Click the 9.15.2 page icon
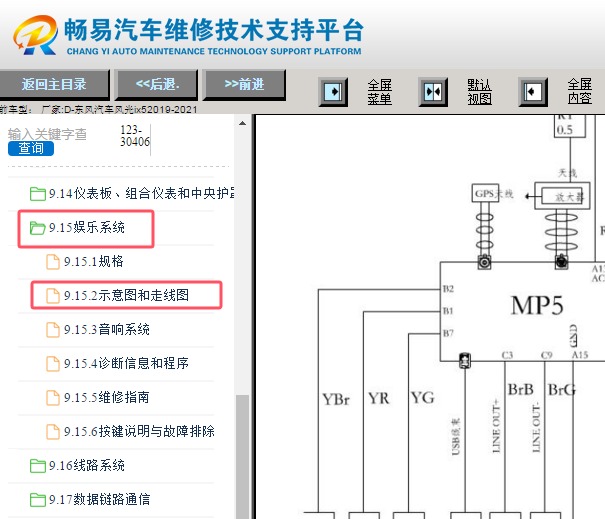Screen dimensions: 605x519 click(x=53, y=296)
